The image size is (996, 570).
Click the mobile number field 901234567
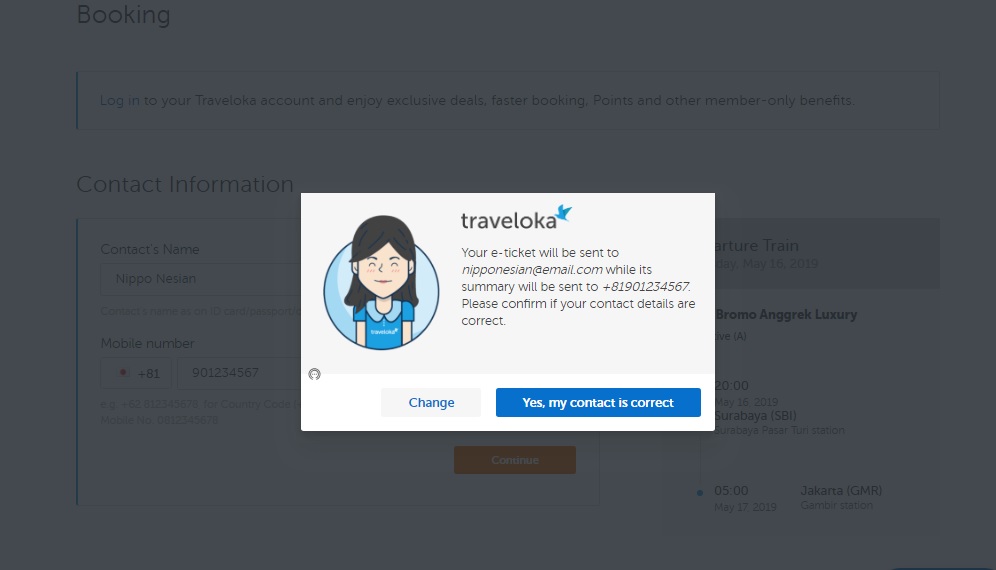[239, 373]
